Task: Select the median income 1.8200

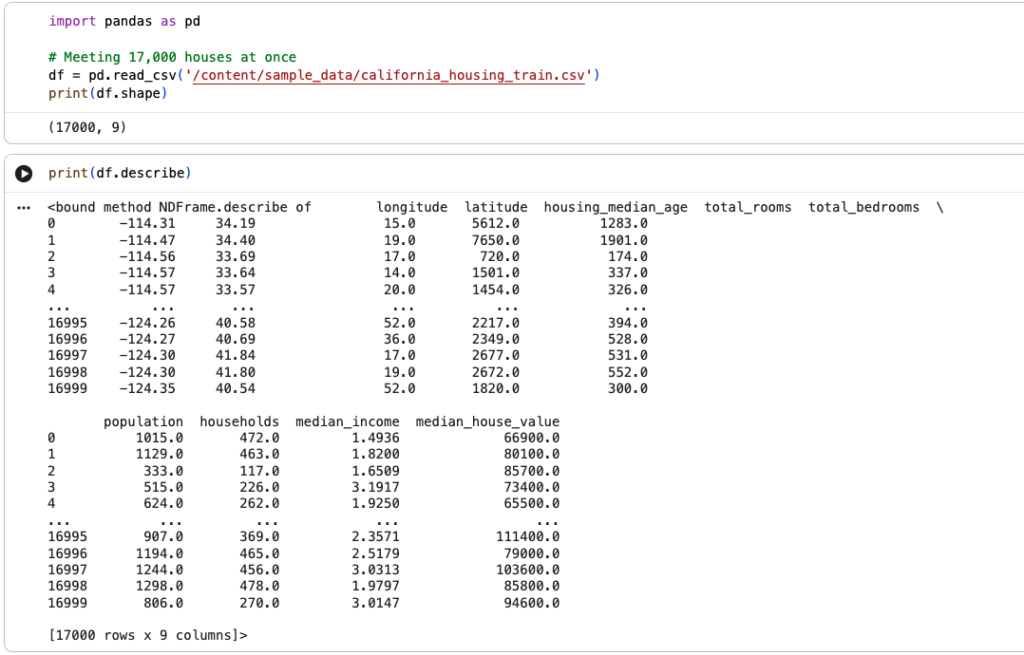Action: [x=376, y=455]
